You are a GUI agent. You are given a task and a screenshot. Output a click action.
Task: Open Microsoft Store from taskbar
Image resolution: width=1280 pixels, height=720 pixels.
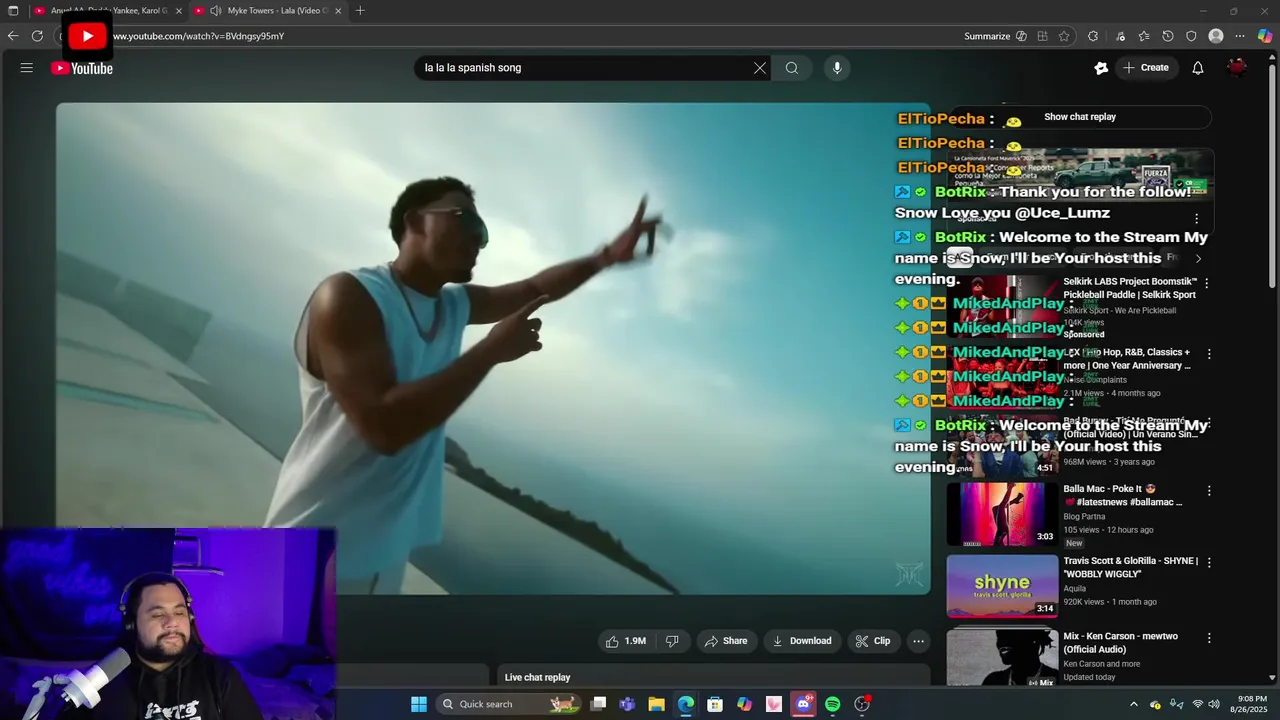point(715,704)
